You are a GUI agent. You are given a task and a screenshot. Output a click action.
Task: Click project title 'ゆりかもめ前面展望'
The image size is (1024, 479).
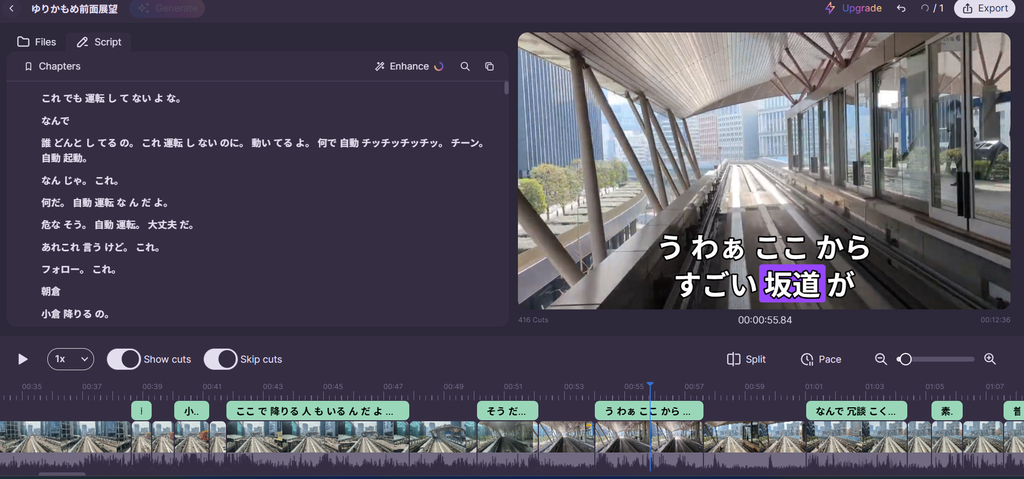(76, 8)
